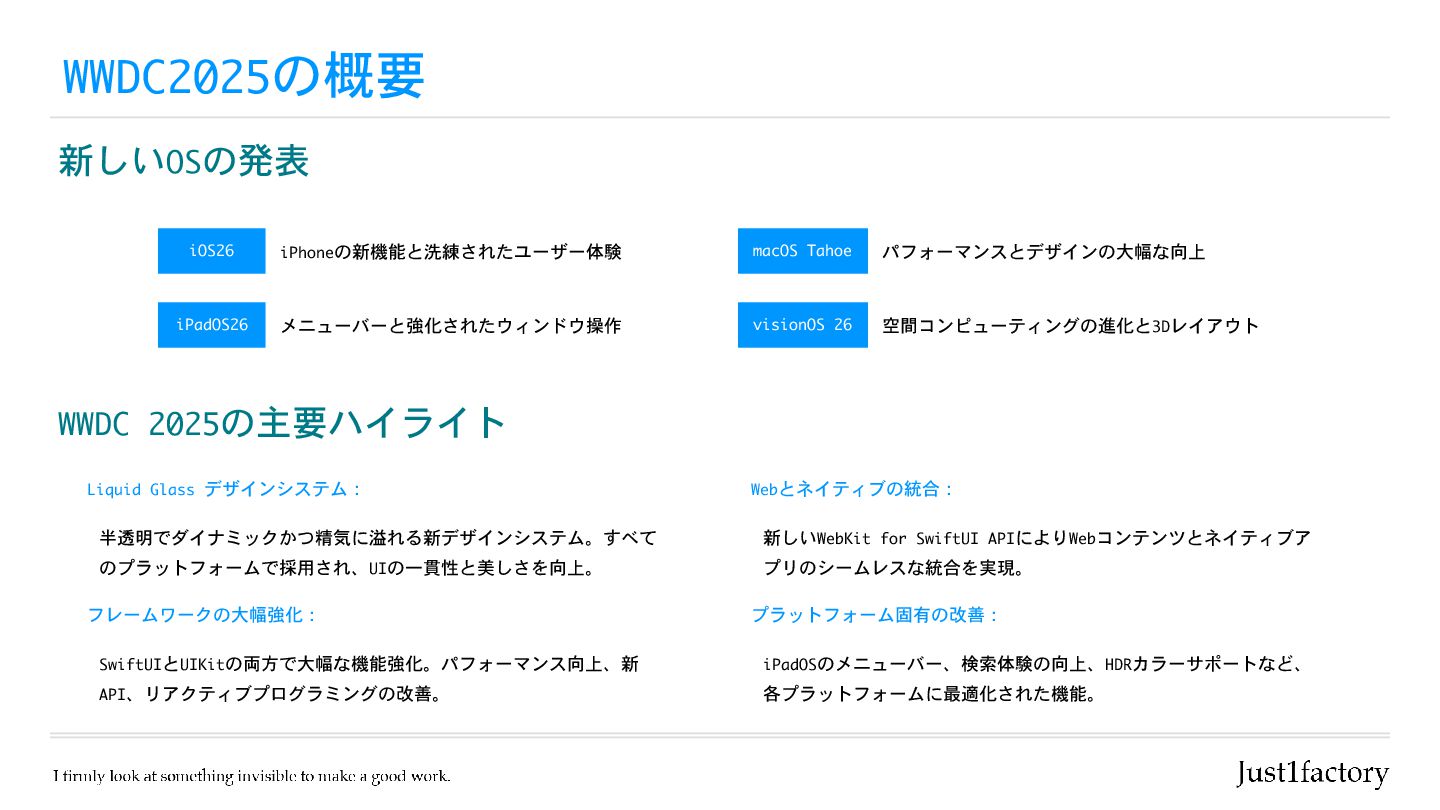Viewport: 1440px width, 810px height.
Task: Click text iPhoneの新機能と洗練されたユーザー体験
Action: click(x=451, y=252)
